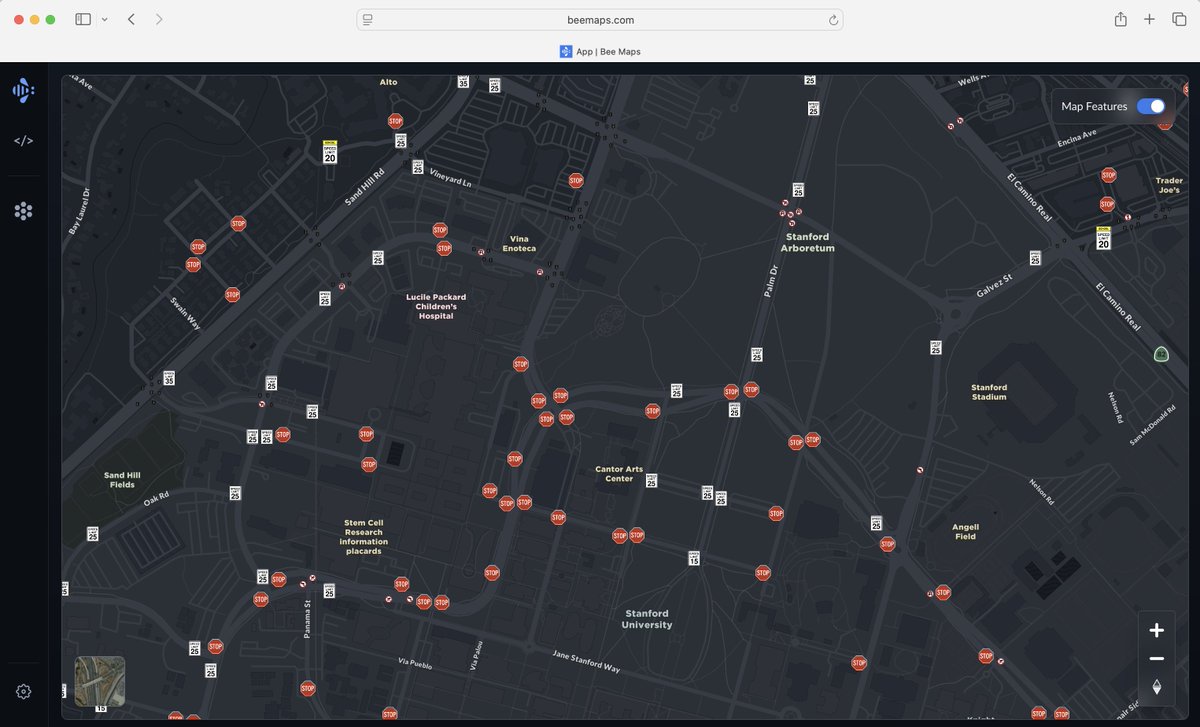Select the speed limit 25 sign beside Oak Rd
The image size is (1200, 727).
235,493
